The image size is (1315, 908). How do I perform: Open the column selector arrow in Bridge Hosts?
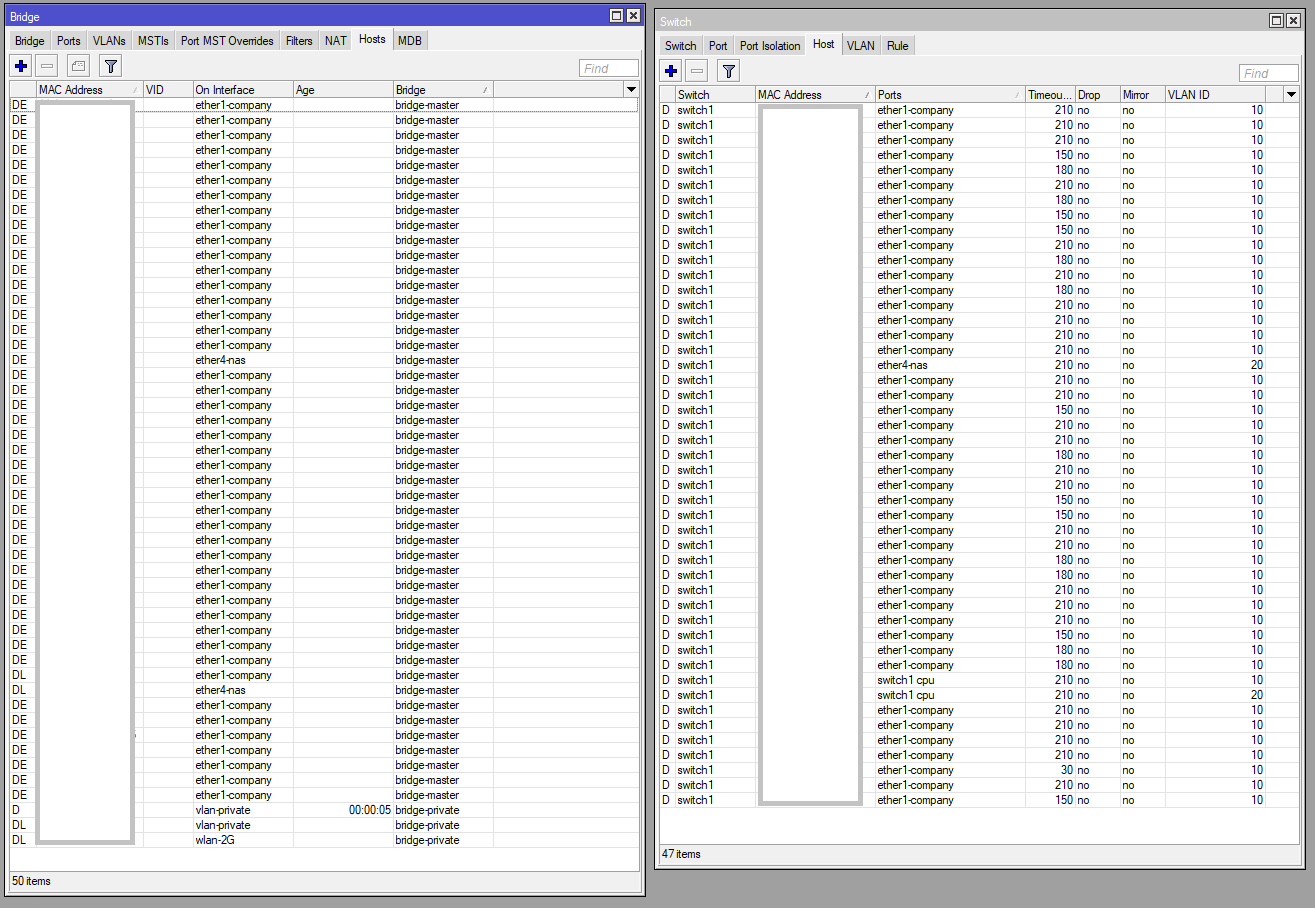click(631, 89)
